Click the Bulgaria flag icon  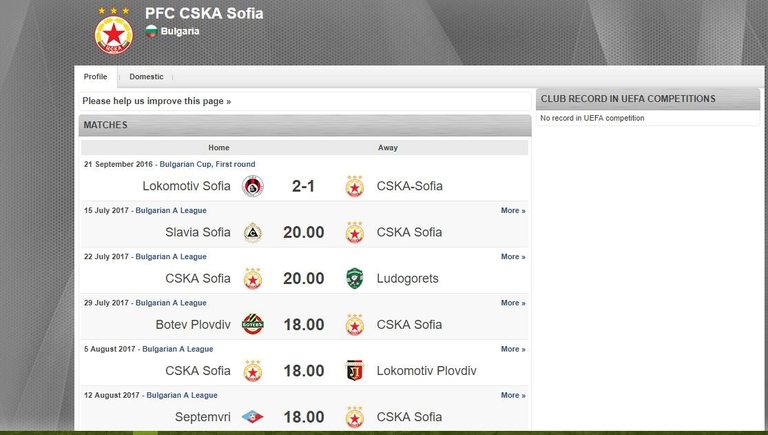tap(151, 31)
